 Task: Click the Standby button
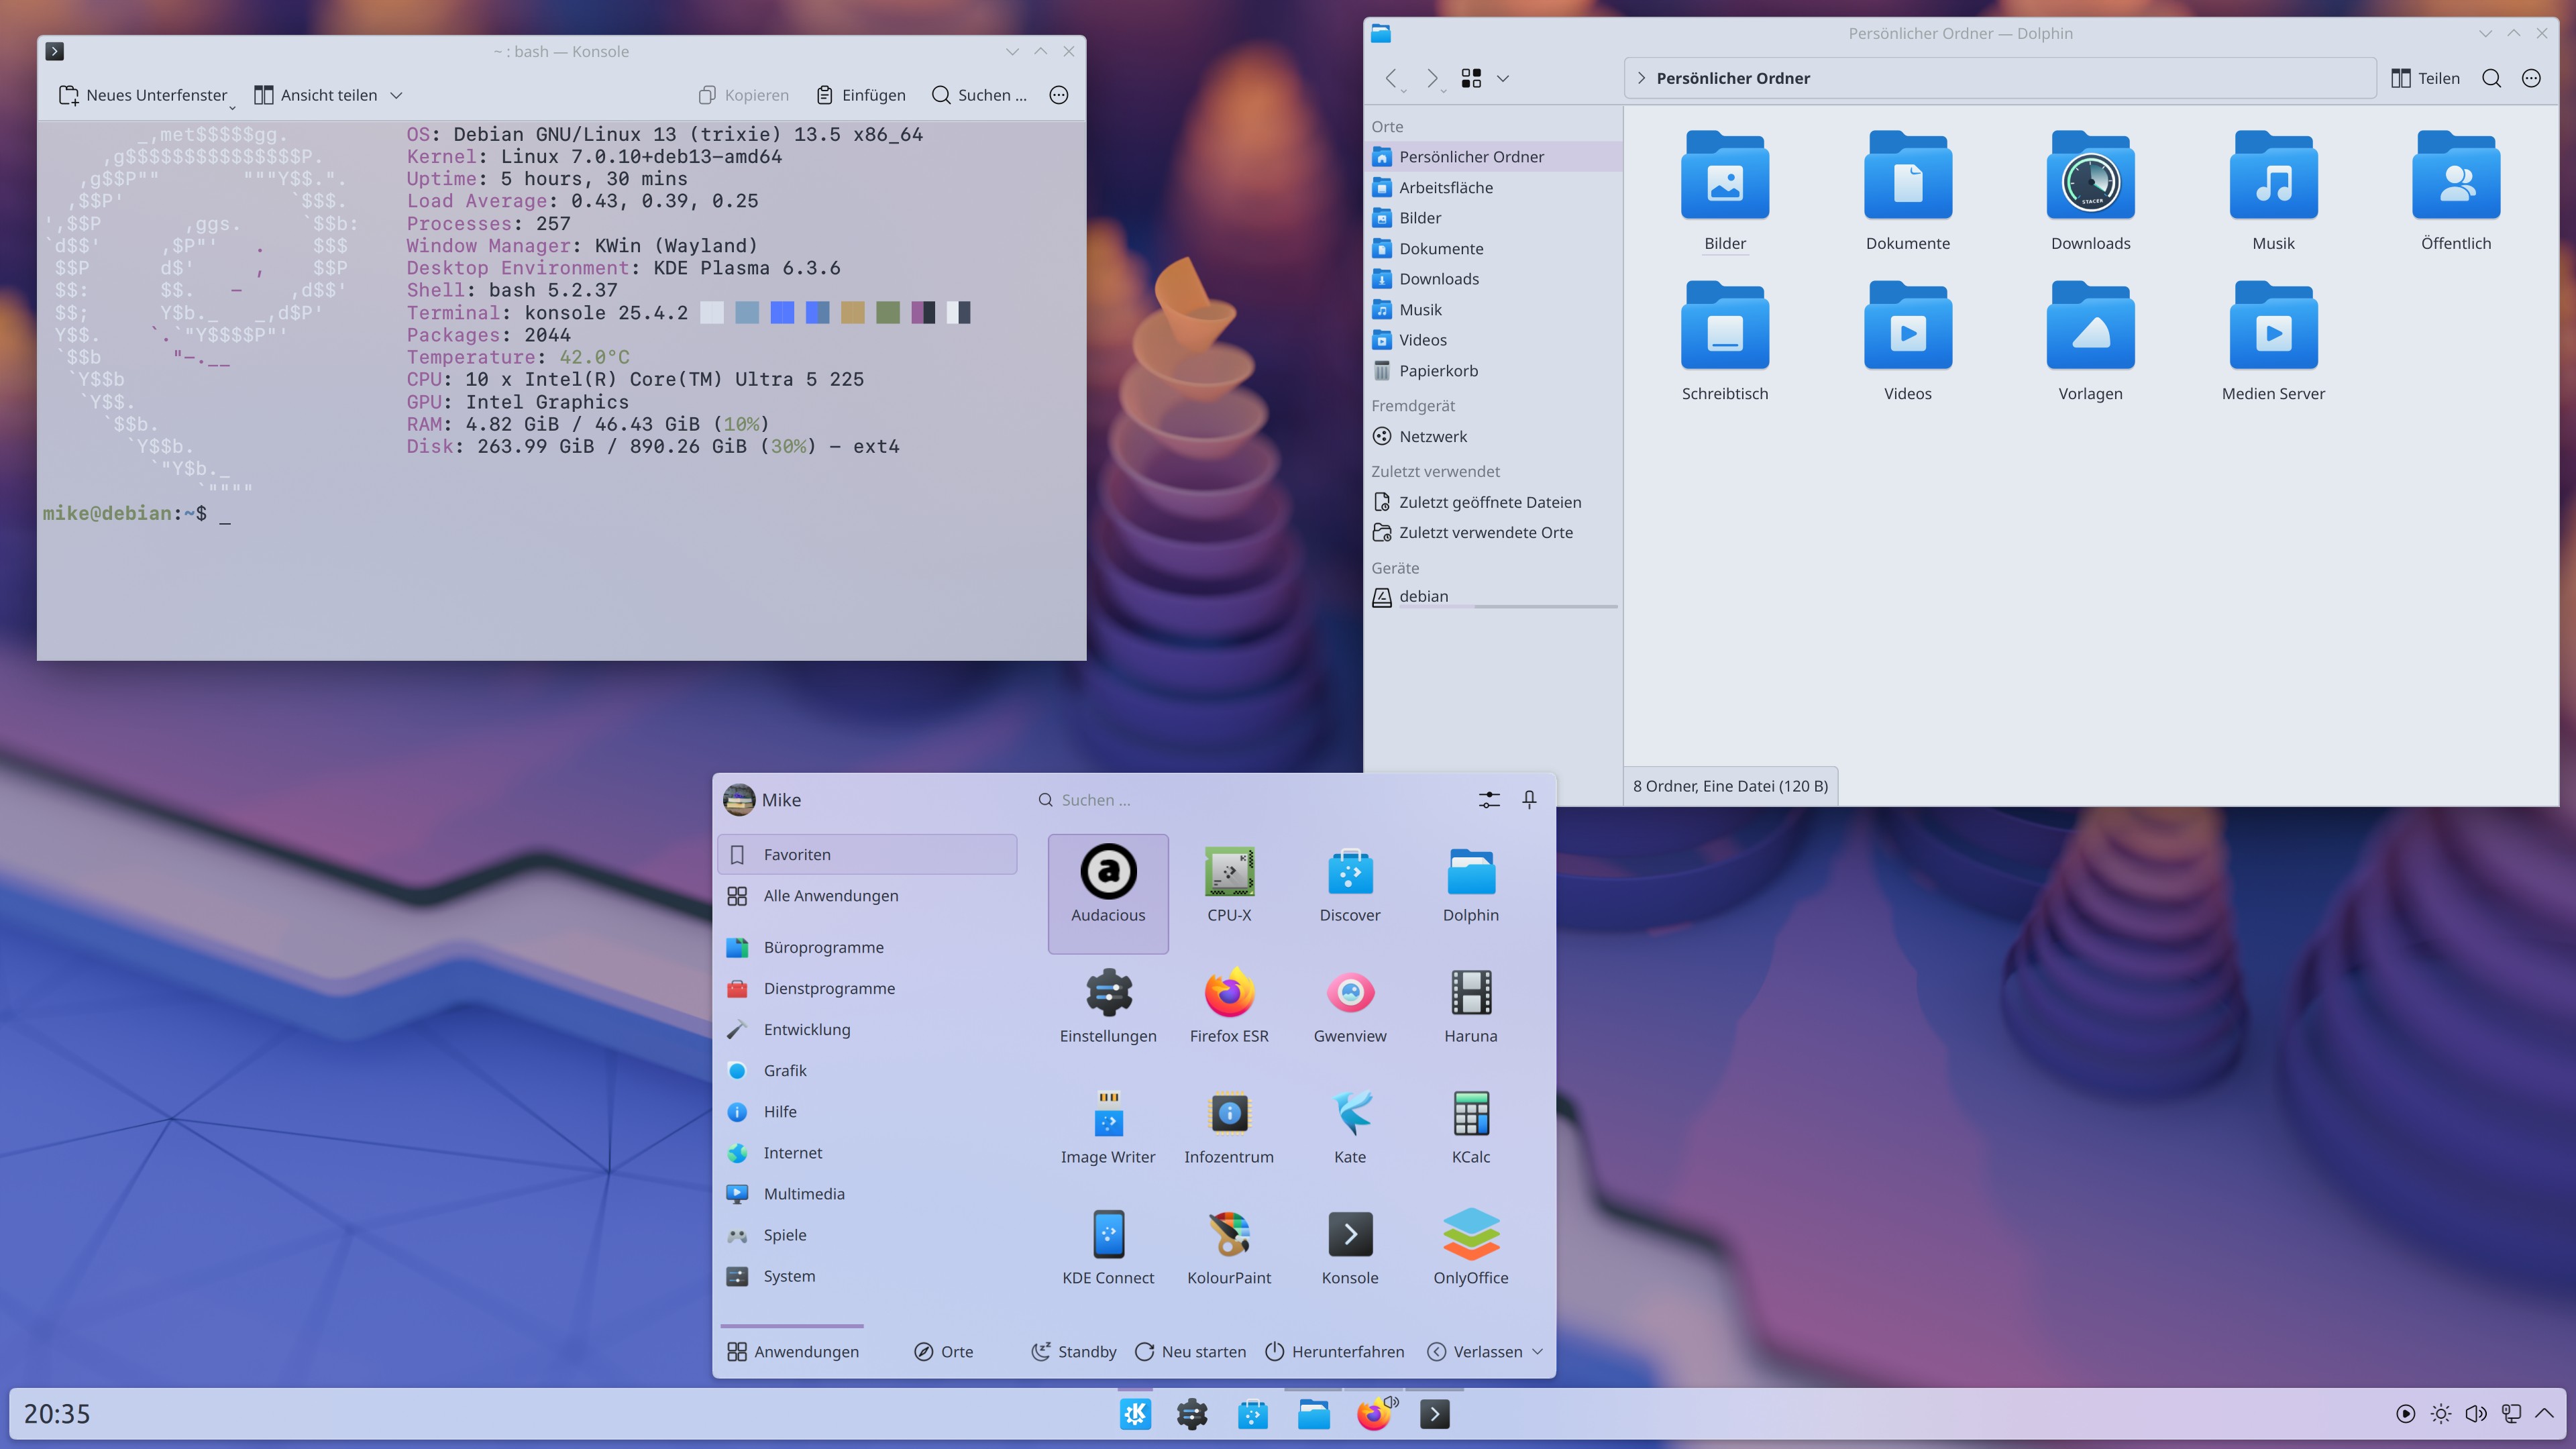tap(1074, 1351)
